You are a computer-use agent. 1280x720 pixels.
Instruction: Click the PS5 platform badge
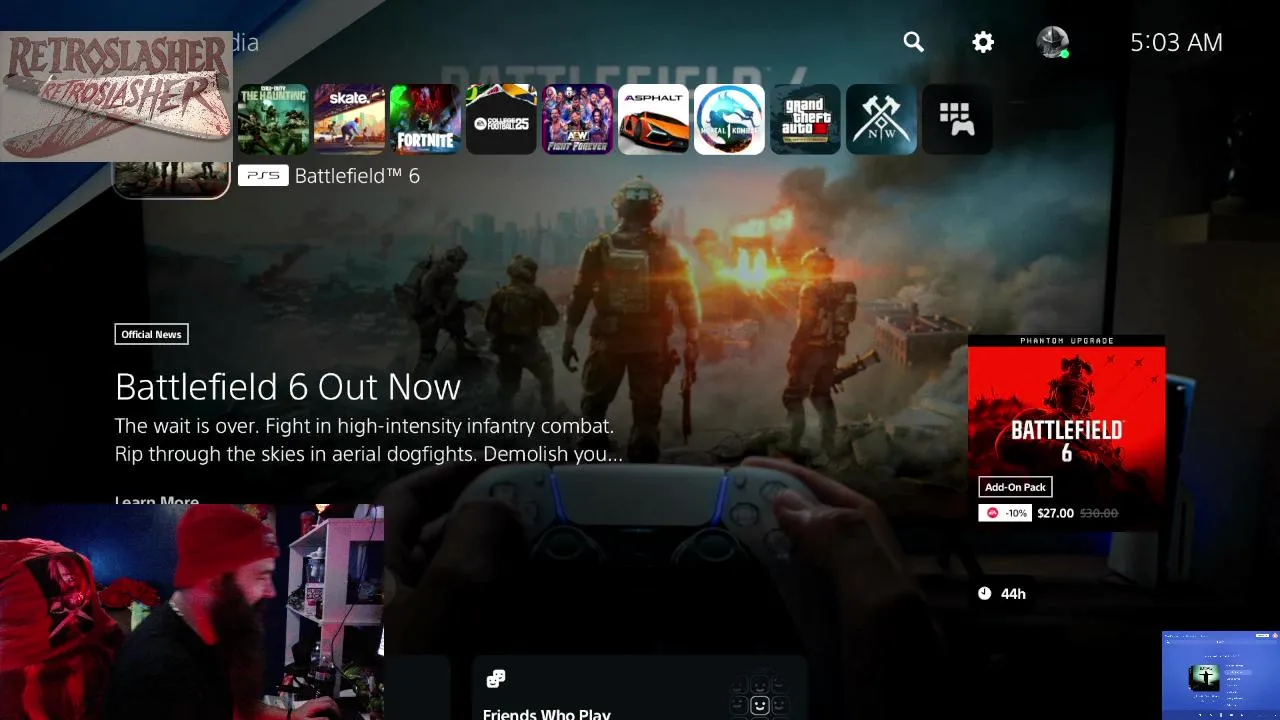263,175
